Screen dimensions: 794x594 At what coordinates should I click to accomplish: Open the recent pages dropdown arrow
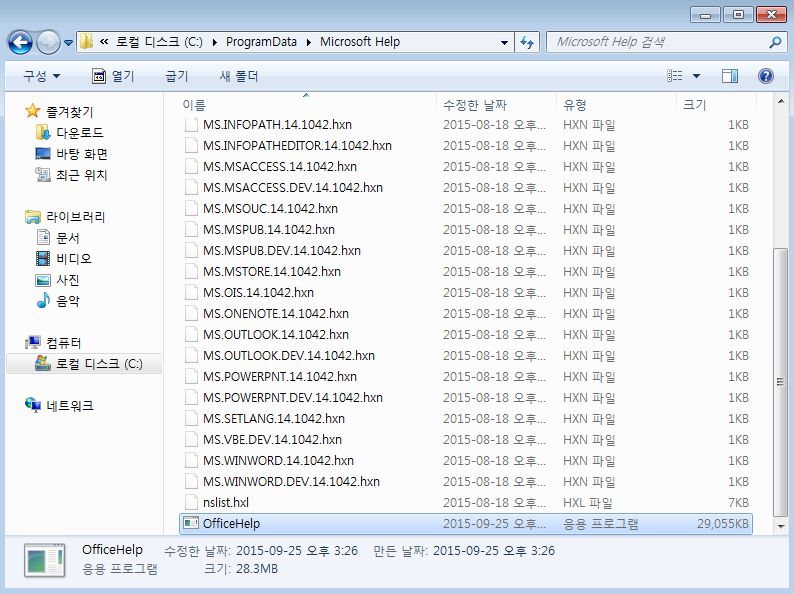point(68,43)
